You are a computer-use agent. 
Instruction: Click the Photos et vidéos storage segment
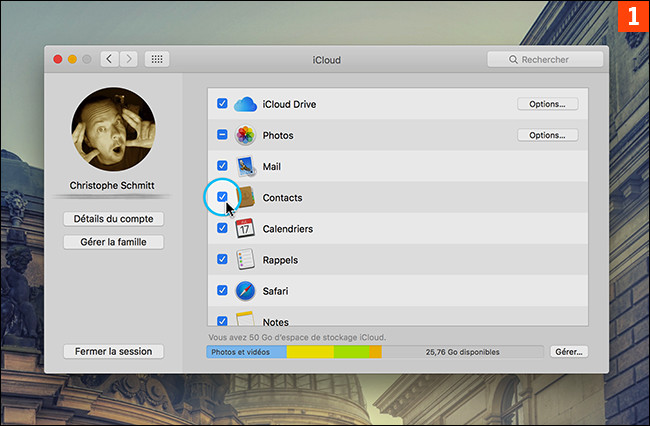coord(246,352)
